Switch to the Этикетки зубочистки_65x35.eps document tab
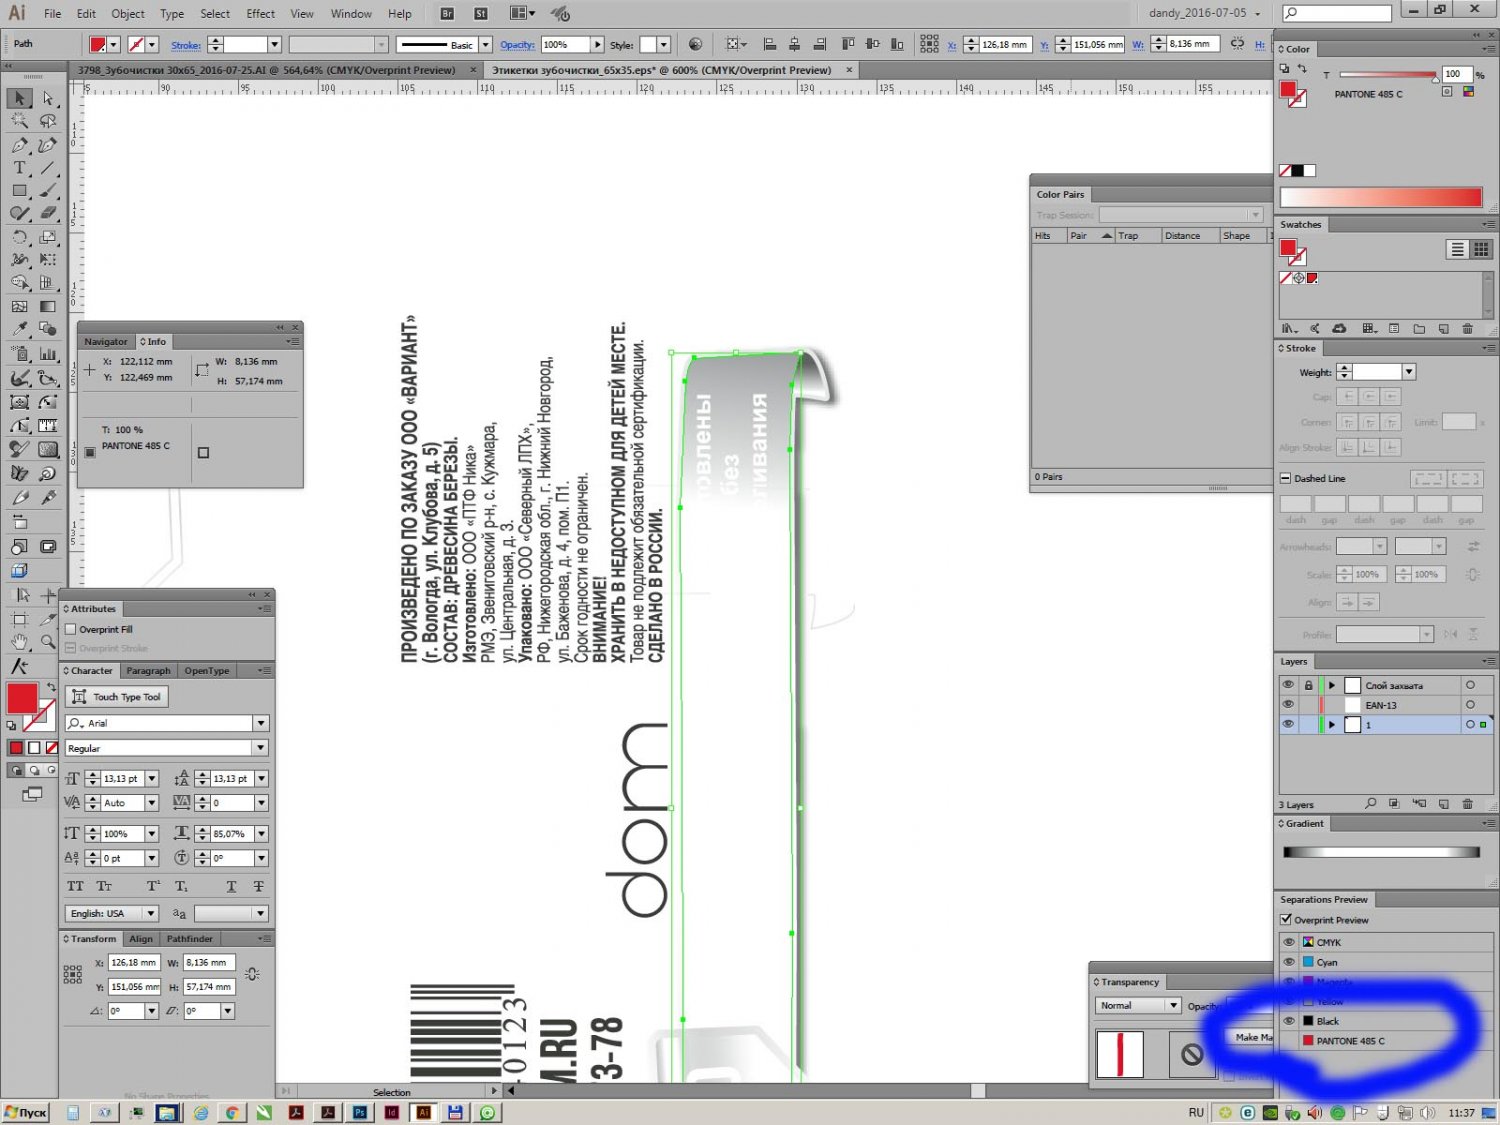 (662, 70)
